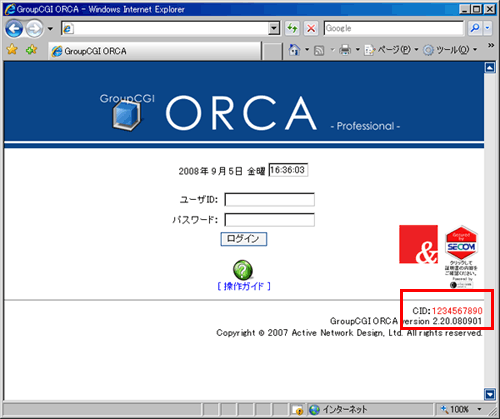Expand the zoom level 100% dropdown
This screenshot has width=500, height=419.
(x=479, y=409)
